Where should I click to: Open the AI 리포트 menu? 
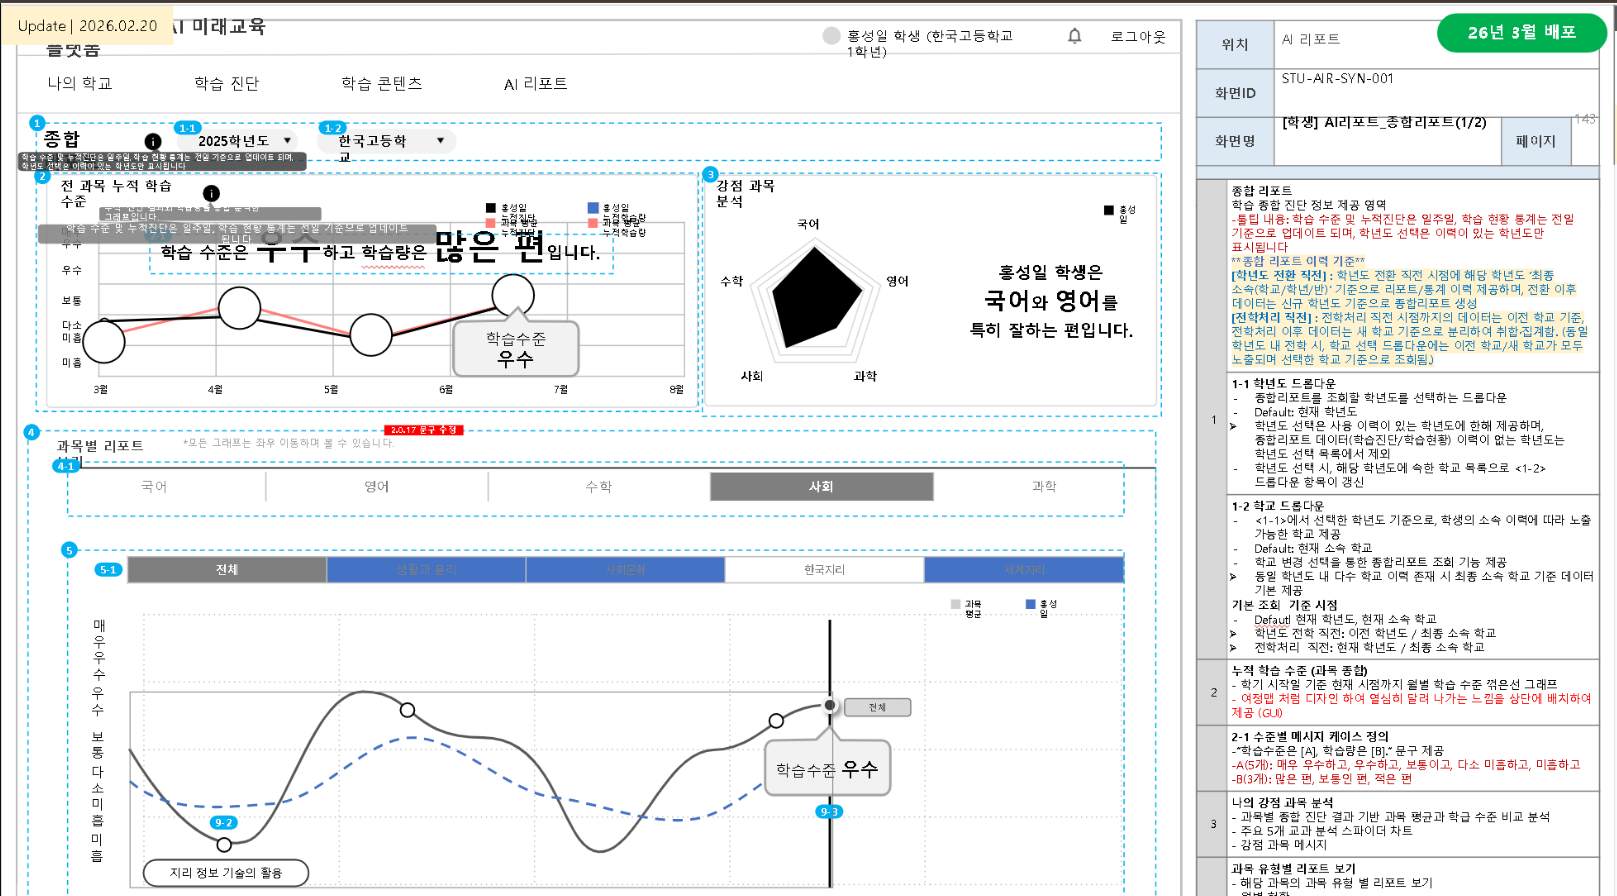tap(535, 84)
